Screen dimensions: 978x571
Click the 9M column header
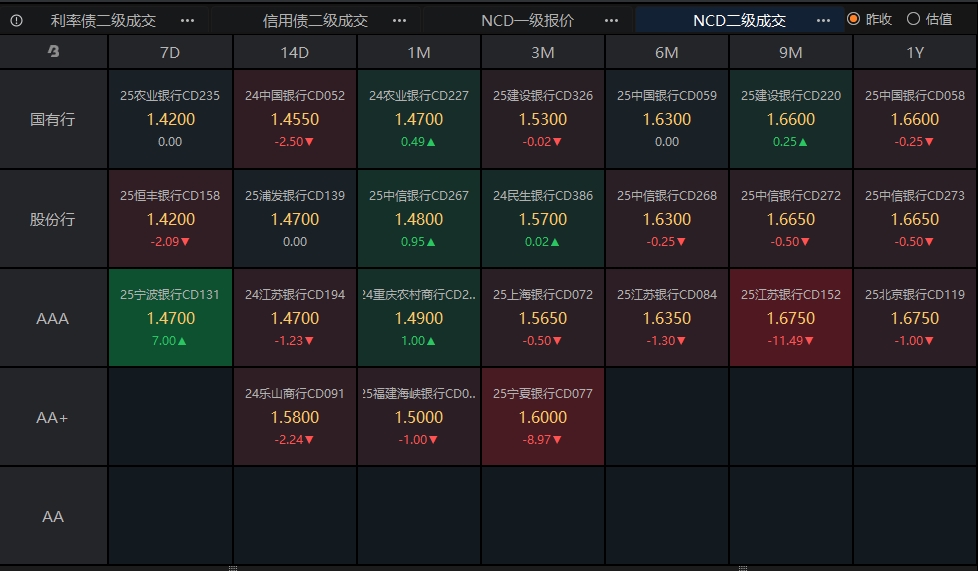pos(791,52)
